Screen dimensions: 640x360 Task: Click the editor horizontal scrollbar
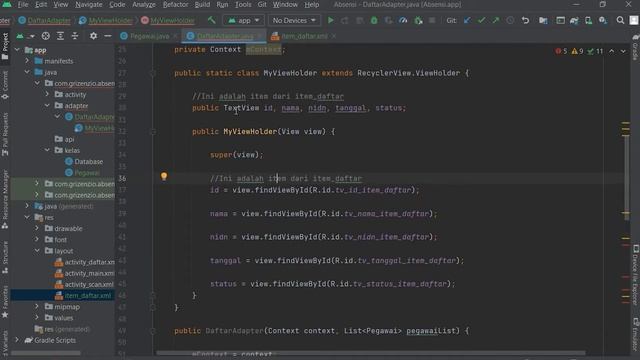[x=371, y=353]
